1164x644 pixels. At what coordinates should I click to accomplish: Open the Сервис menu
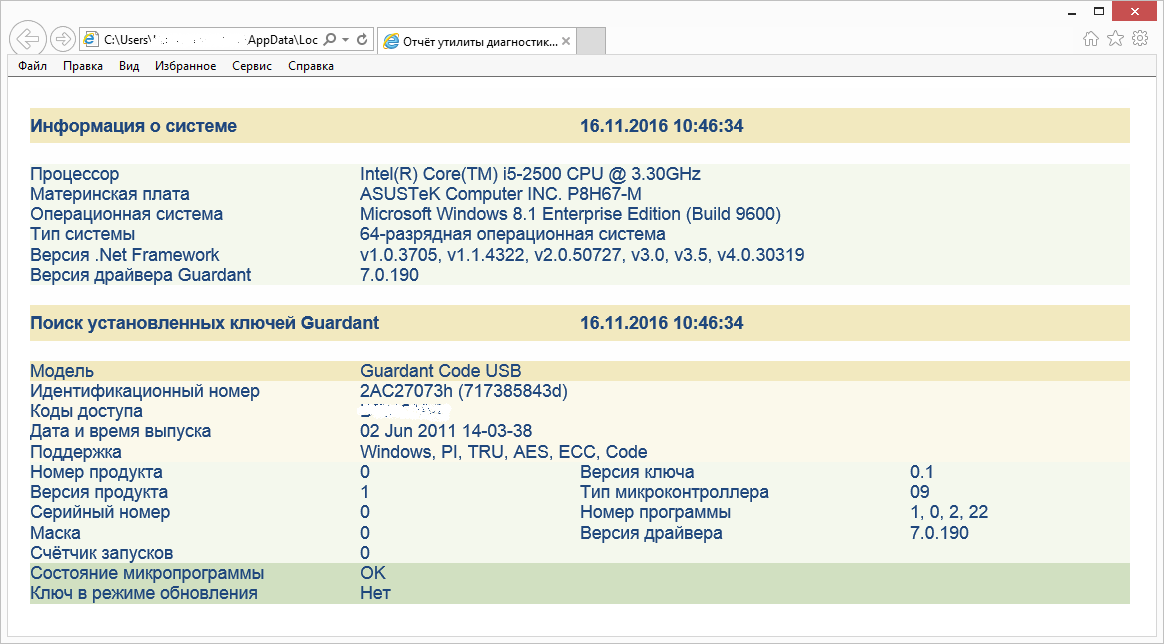(252, 66)
